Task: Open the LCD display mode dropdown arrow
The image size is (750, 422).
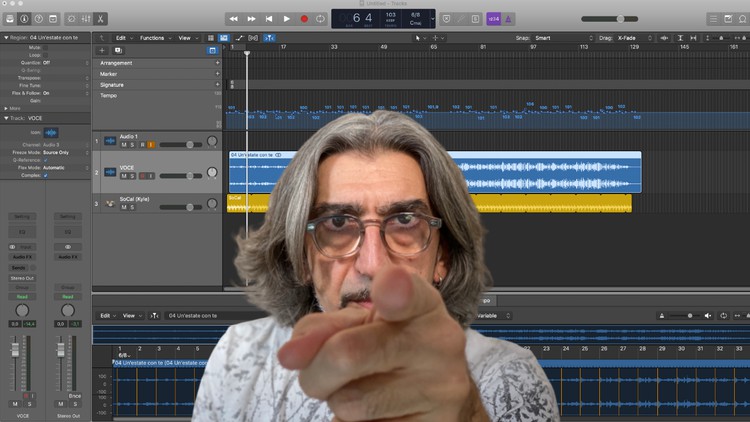Action: pos(432,19)
